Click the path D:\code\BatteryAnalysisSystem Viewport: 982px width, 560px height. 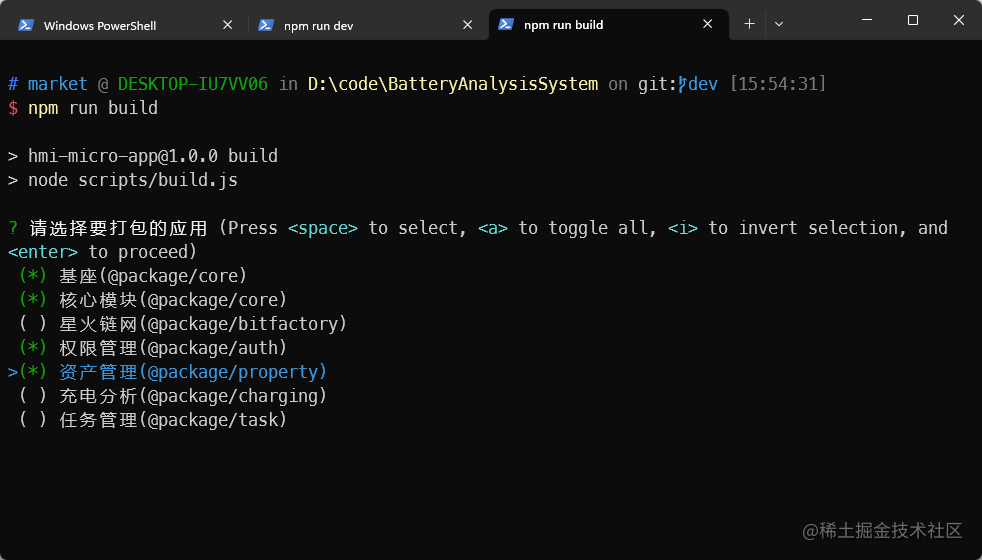453,84
